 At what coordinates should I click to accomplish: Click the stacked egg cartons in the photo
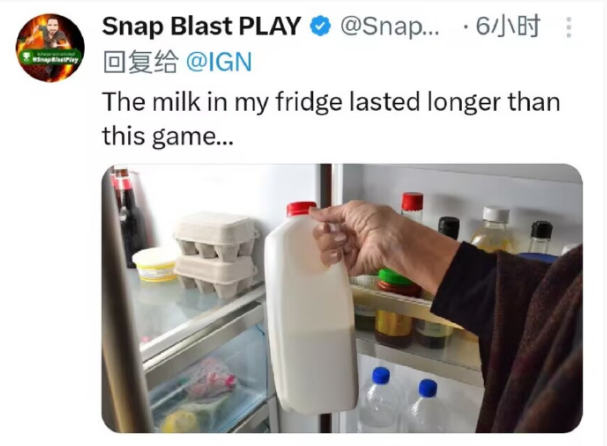216,256
